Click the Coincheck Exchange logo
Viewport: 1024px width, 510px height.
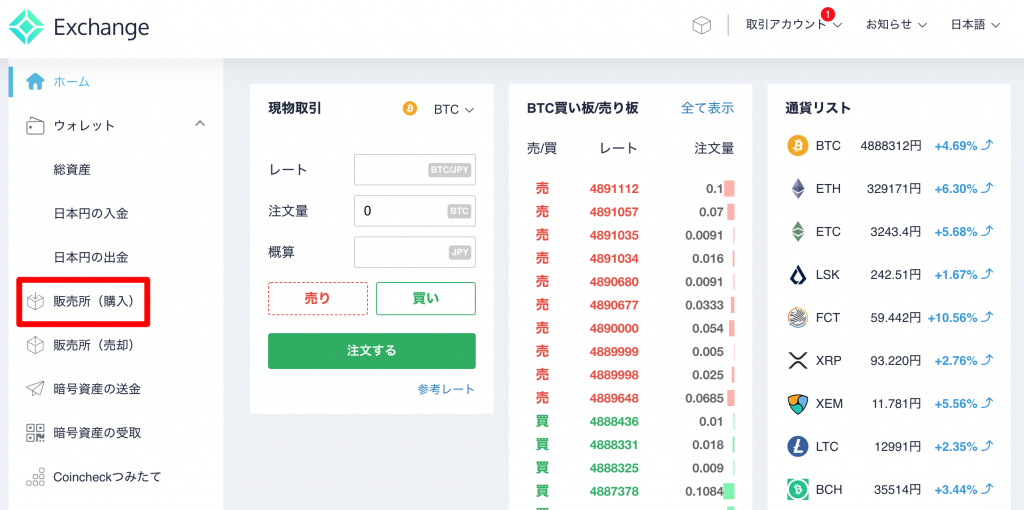(79, 27)
